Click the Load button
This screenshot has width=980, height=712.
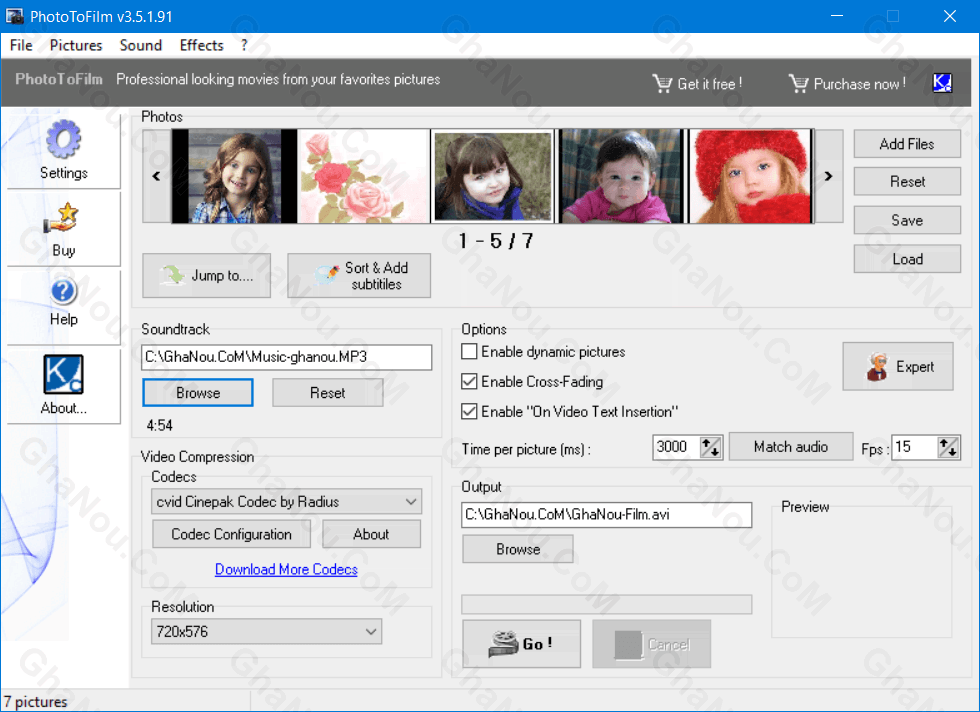coord(907,259)
